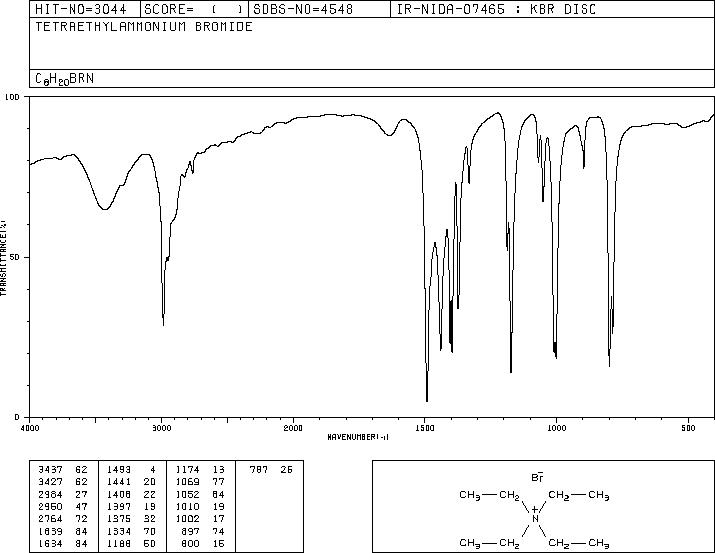Select peak value 2984 in the table
The image size is (715, 553).
51,494
